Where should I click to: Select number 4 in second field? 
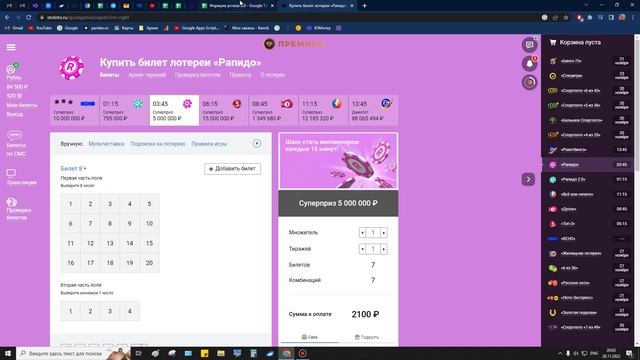(x=130, y=311)
